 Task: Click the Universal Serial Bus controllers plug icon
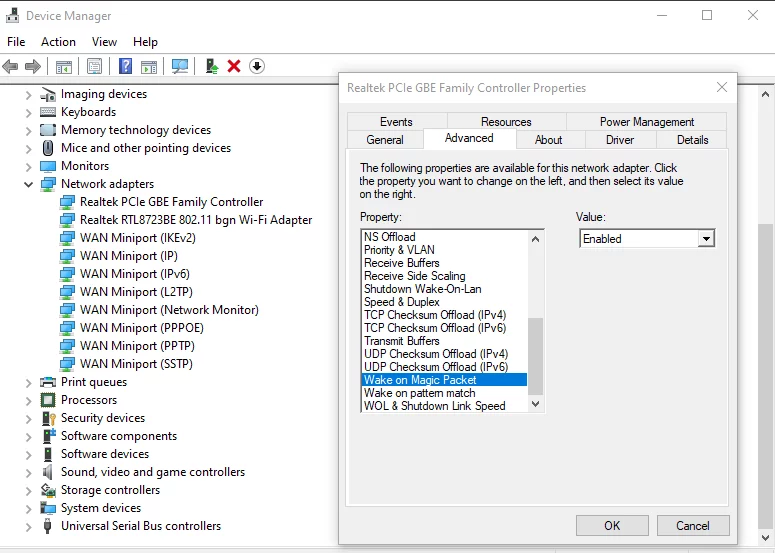[x=47, y=526]
